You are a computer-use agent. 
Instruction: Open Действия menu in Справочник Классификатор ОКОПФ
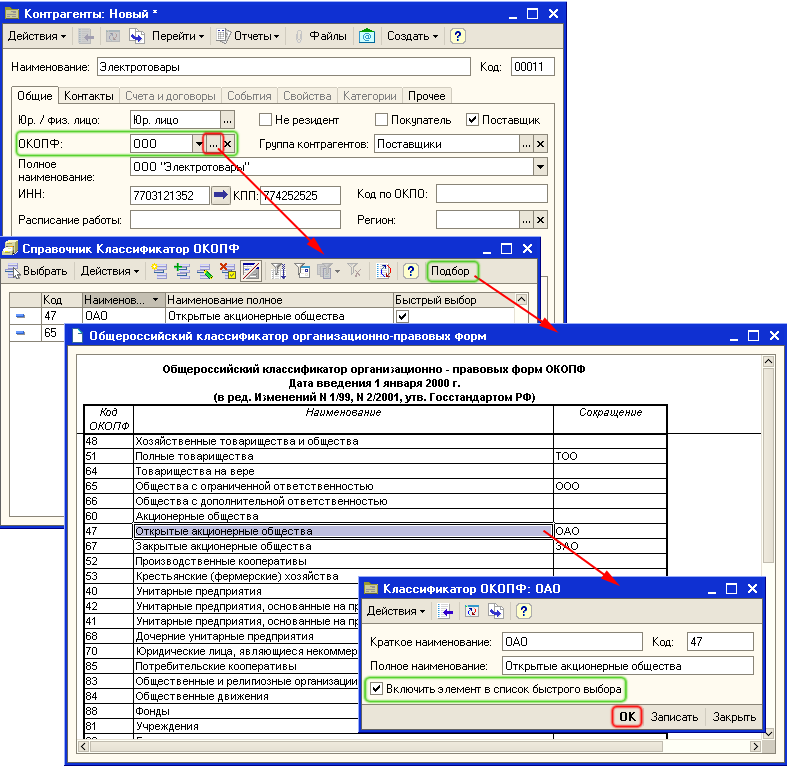110,271
